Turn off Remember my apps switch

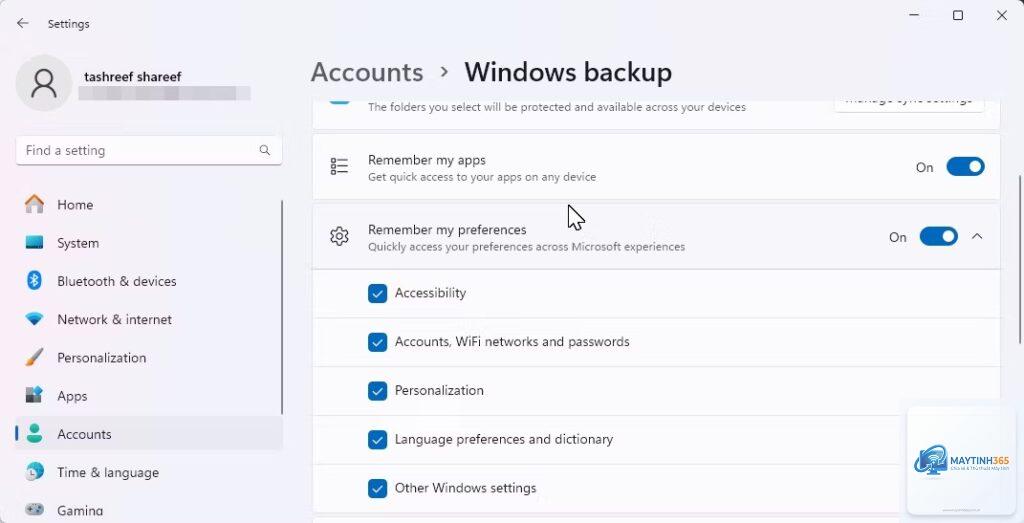coord(965,167)
